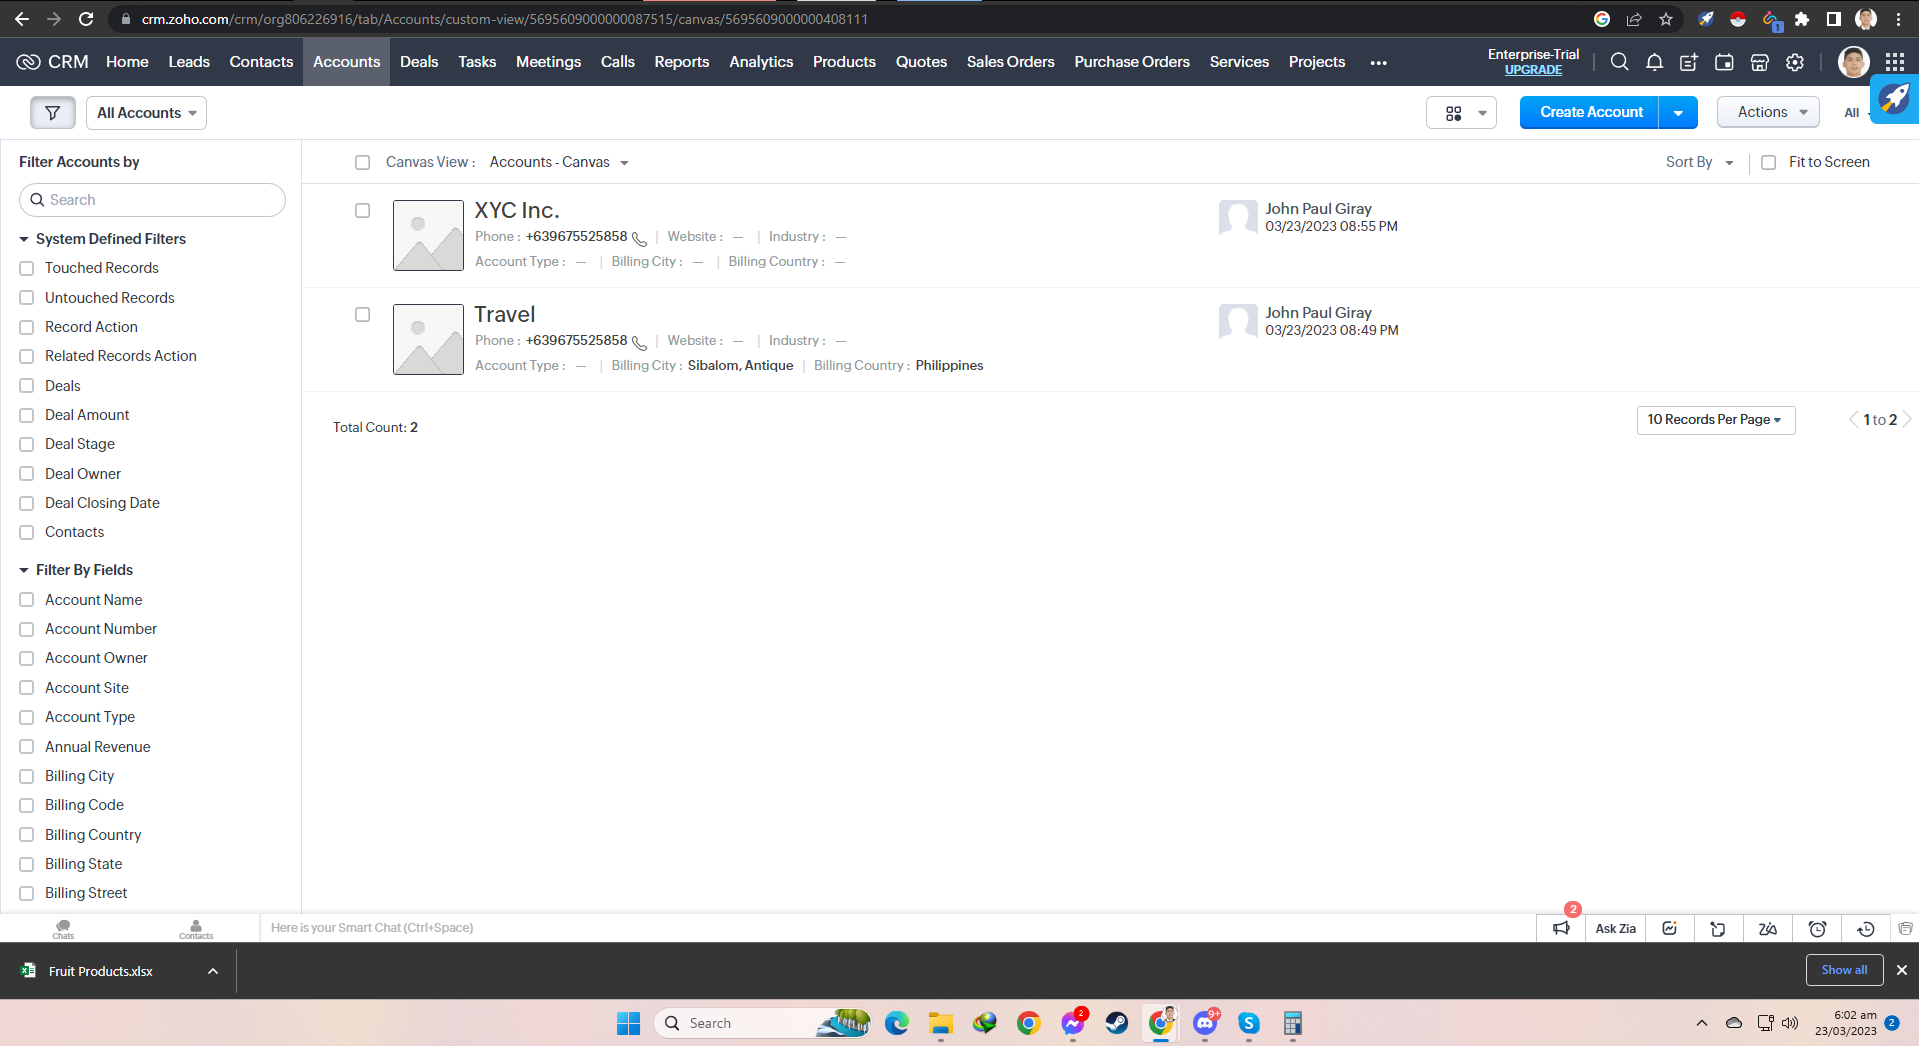Enable Account Name field filter

point(27,600)
